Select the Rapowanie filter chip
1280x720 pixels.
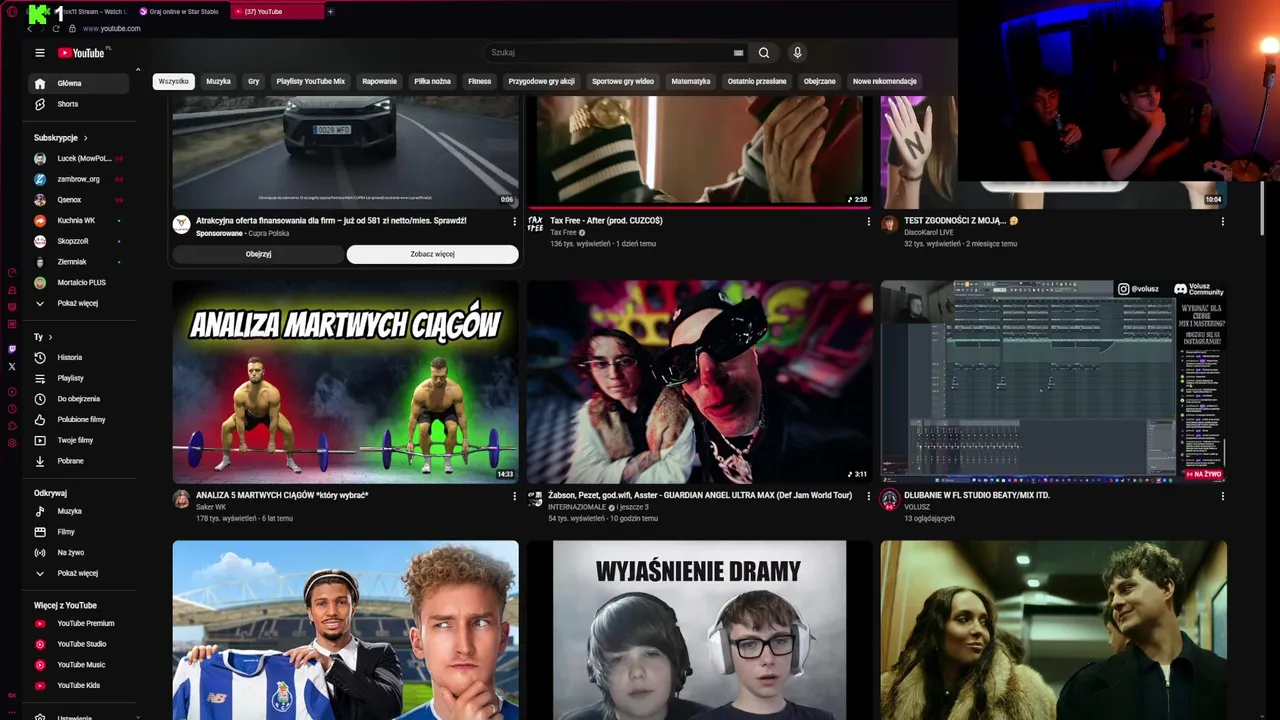pyautogui.click(x=379, y=81)
